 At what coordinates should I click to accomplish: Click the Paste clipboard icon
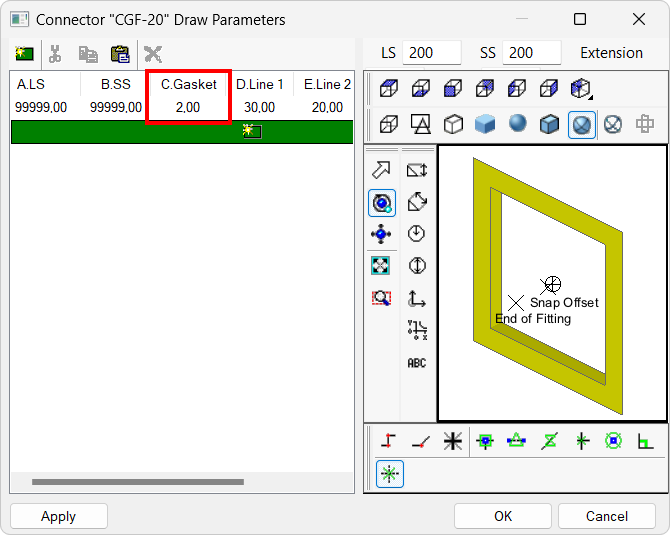coord(120,54)
